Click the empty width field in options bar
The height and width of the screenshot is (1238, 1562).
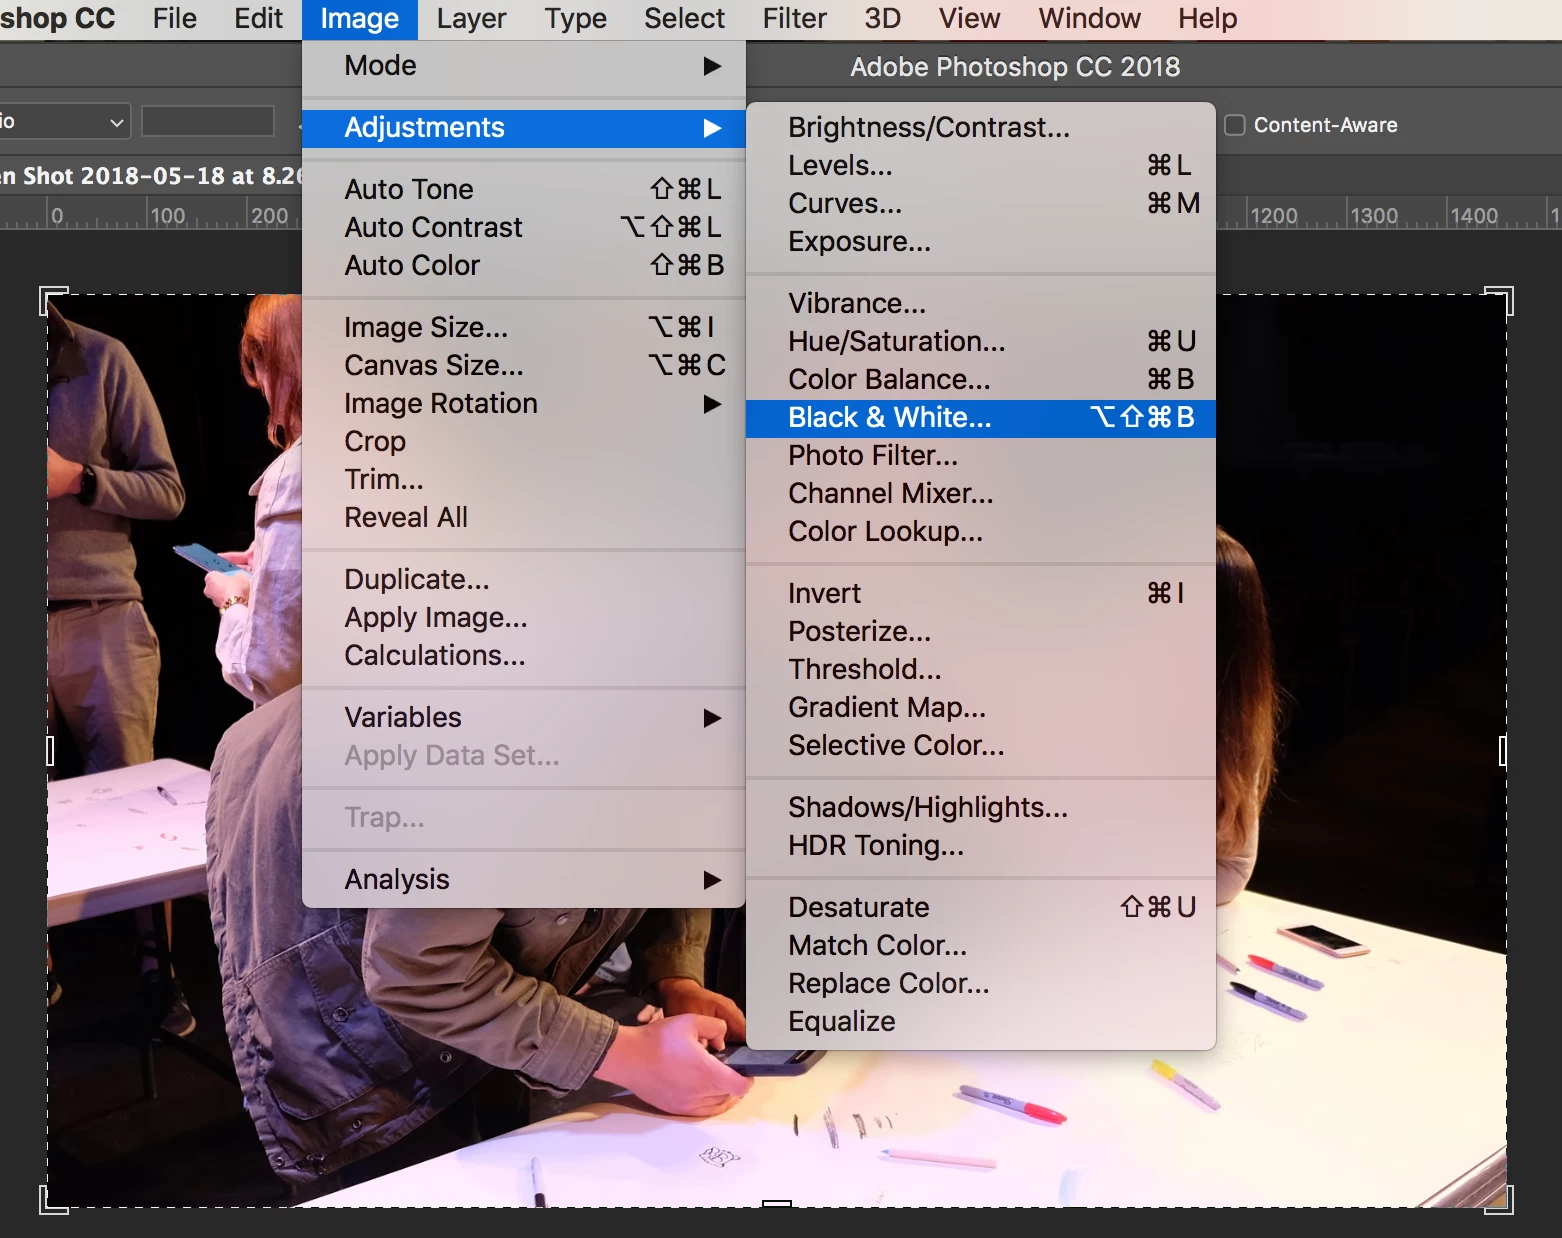(208, 122)
